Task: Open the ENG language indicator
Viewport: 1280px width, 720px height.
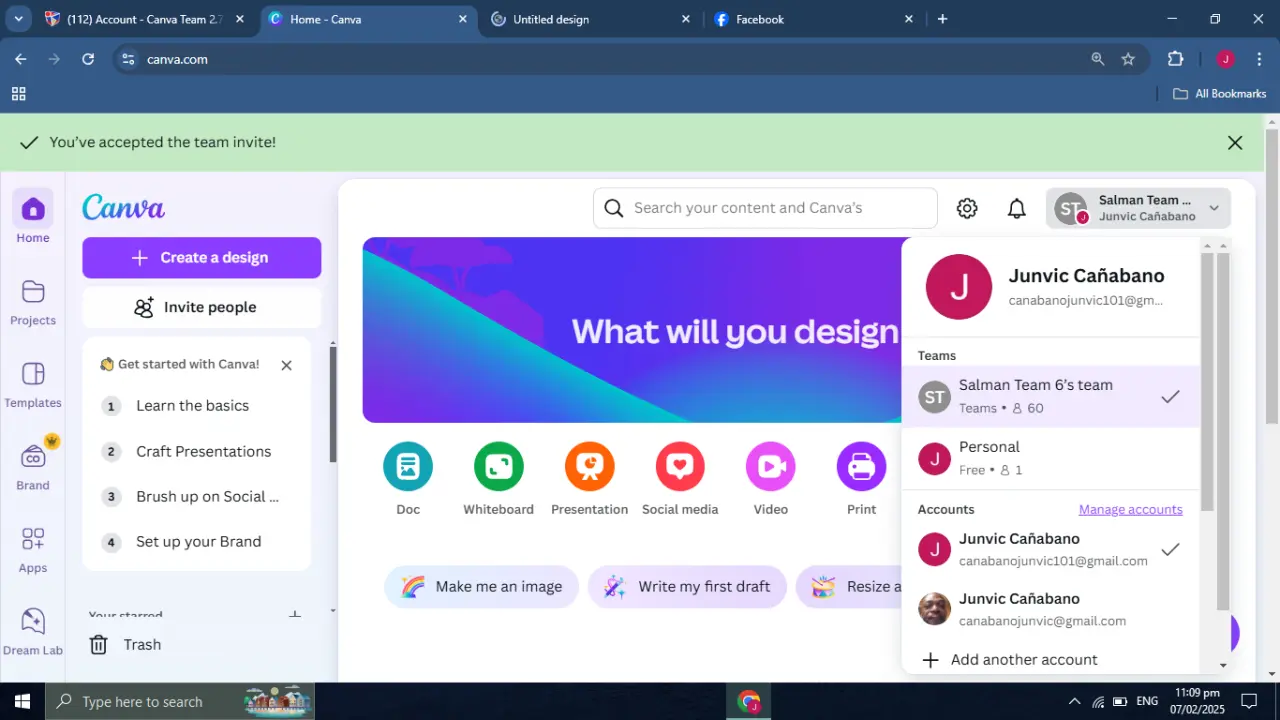Action: click(x=1148, y=701)
